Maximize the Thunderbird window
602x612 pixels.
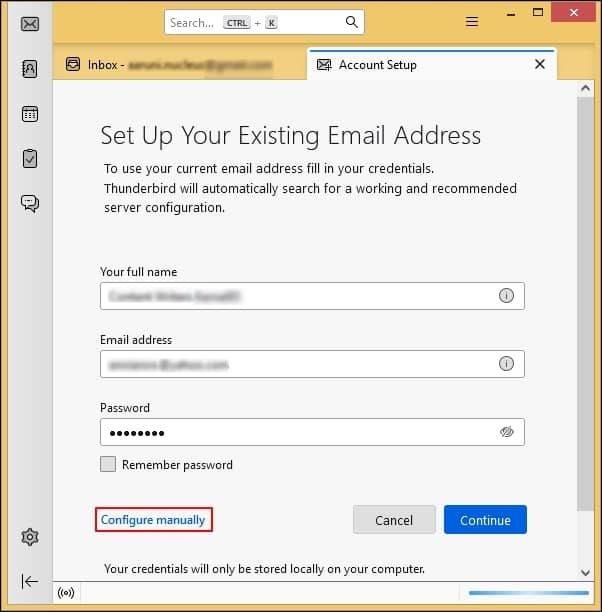538,12
